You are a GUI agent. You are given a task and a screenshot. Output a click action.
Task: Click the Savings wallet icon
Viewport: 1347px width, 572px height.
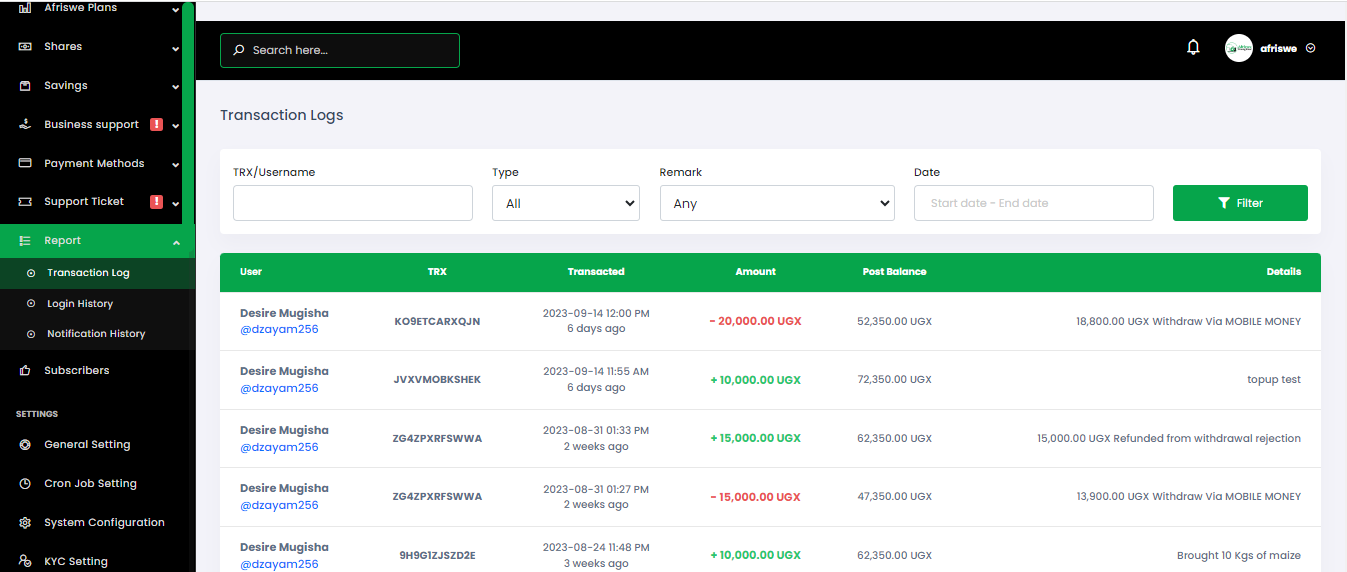coord(25,86)
